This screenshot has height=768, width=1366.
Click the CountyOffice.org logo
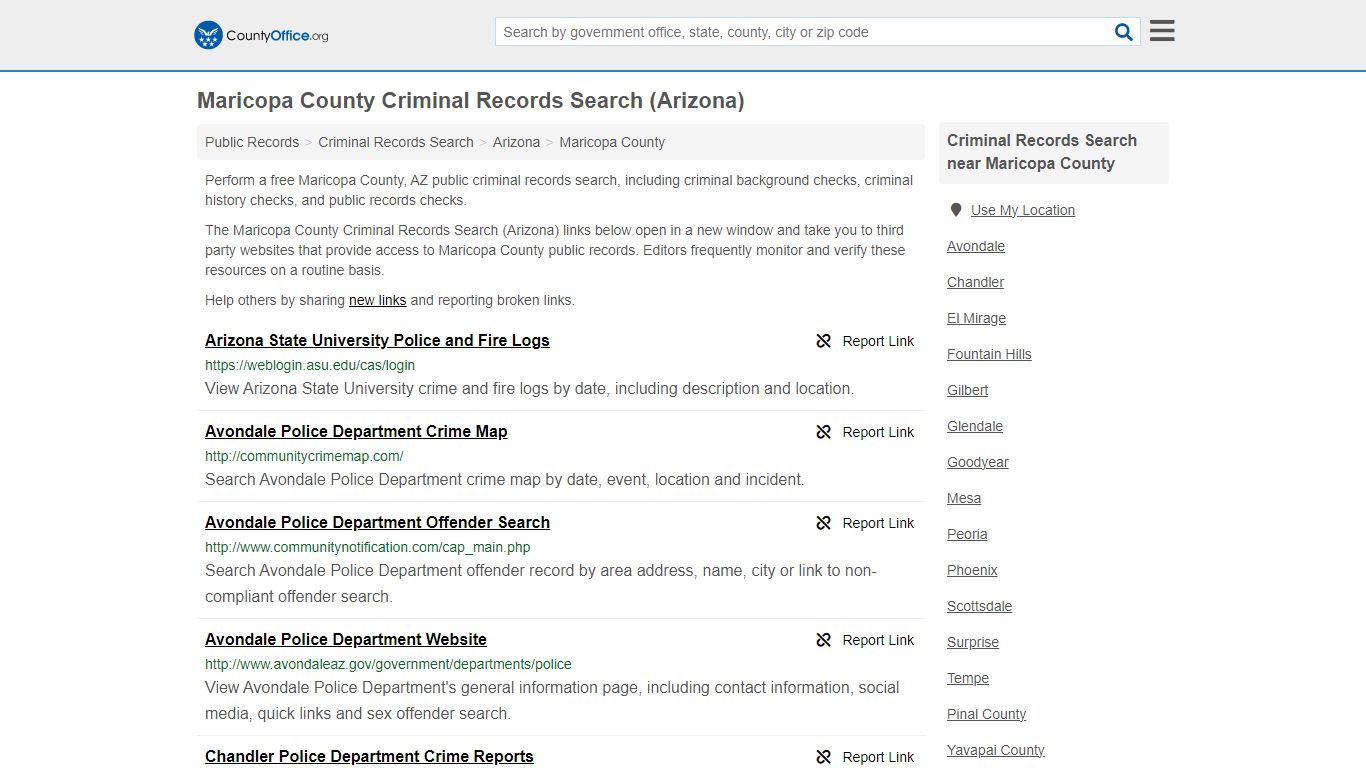tap(261, 35)
